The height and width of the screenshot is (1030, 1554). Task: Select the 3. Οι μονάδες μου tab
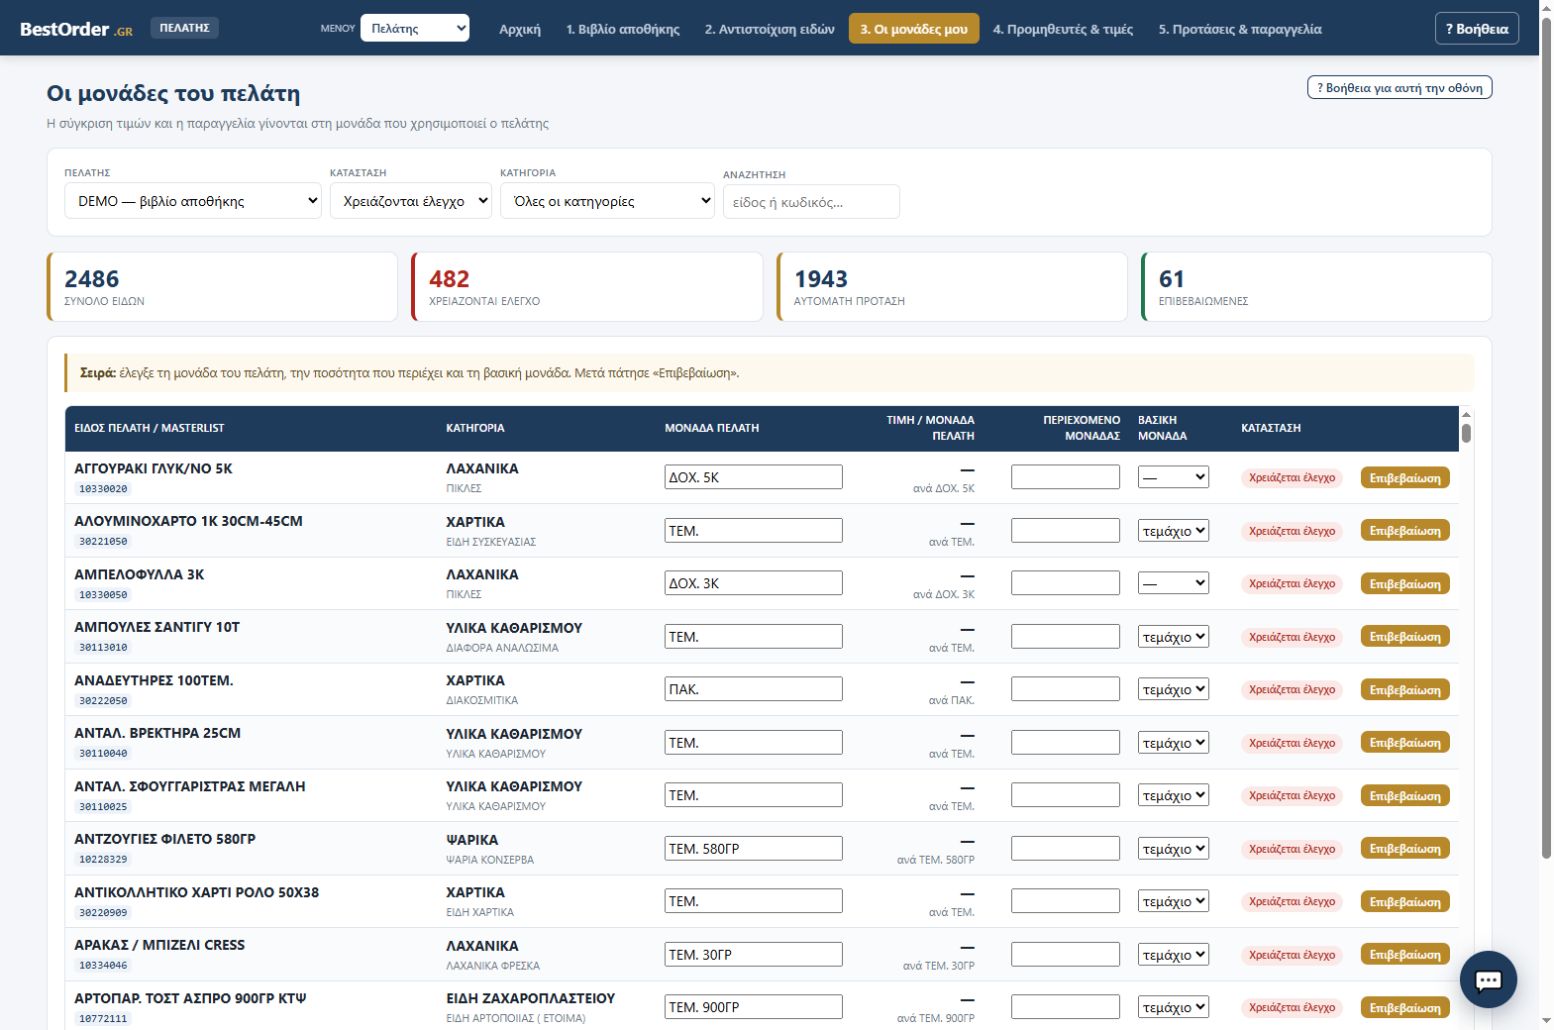tap(914, 29)
